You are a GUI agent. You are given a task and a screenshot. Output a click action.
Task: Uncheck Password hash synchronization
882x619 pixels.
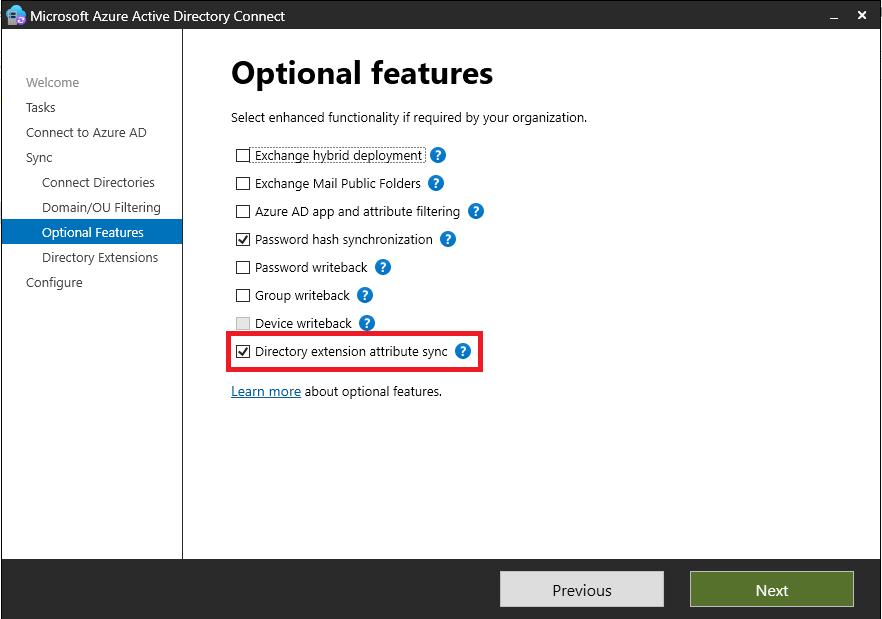pos(243,240)
